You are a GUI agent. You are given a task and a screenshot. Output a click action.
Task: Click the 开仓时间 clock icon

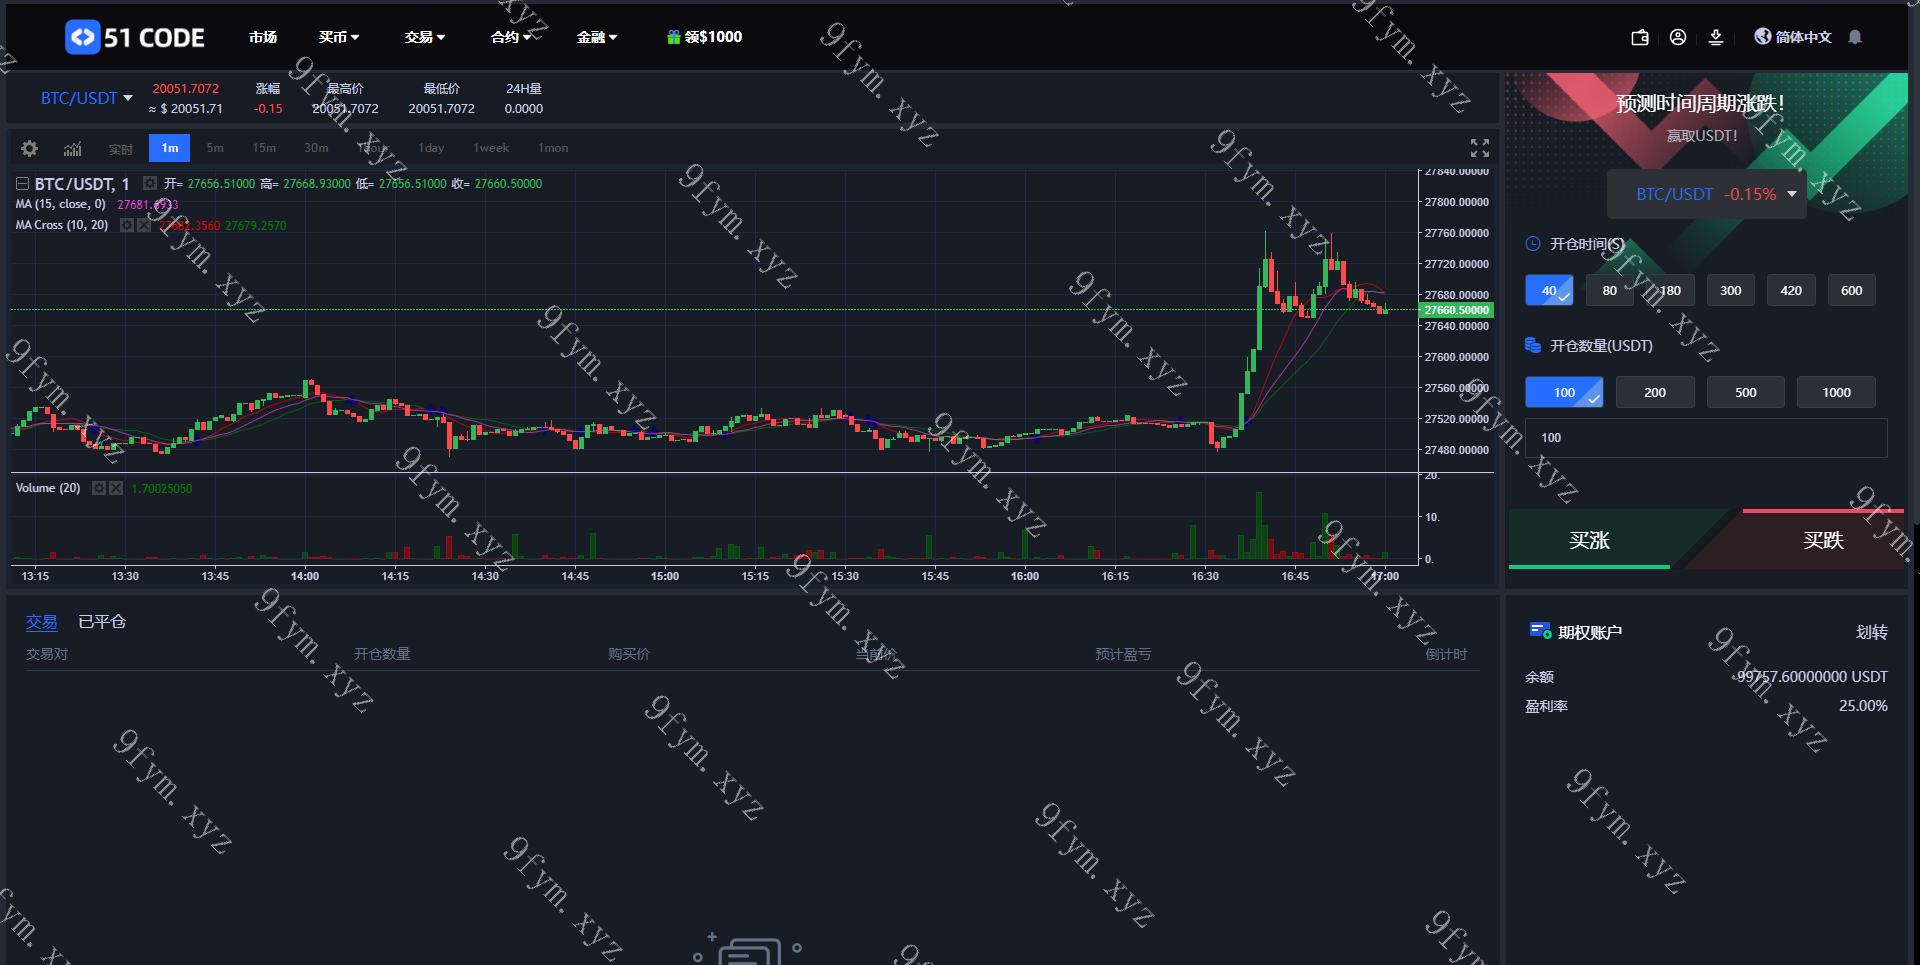click(1533, 244)
